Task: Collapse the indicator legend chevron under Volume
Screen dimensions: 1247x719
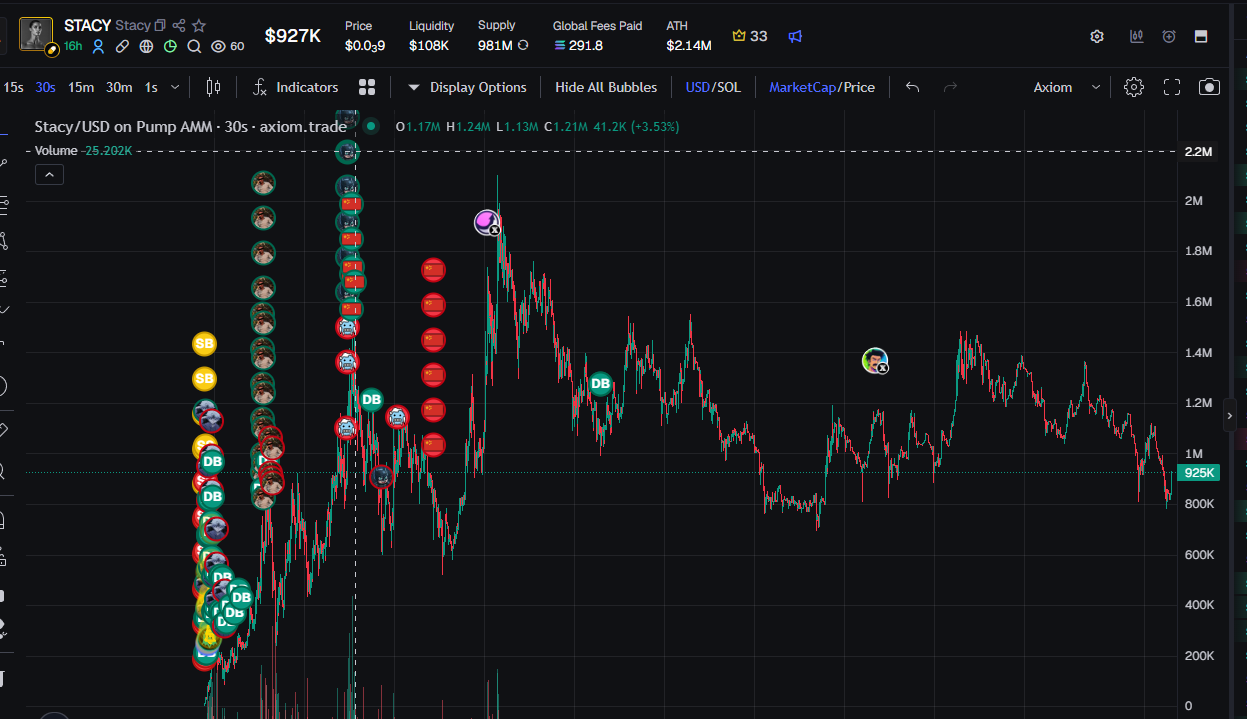Action: [49, 174]
